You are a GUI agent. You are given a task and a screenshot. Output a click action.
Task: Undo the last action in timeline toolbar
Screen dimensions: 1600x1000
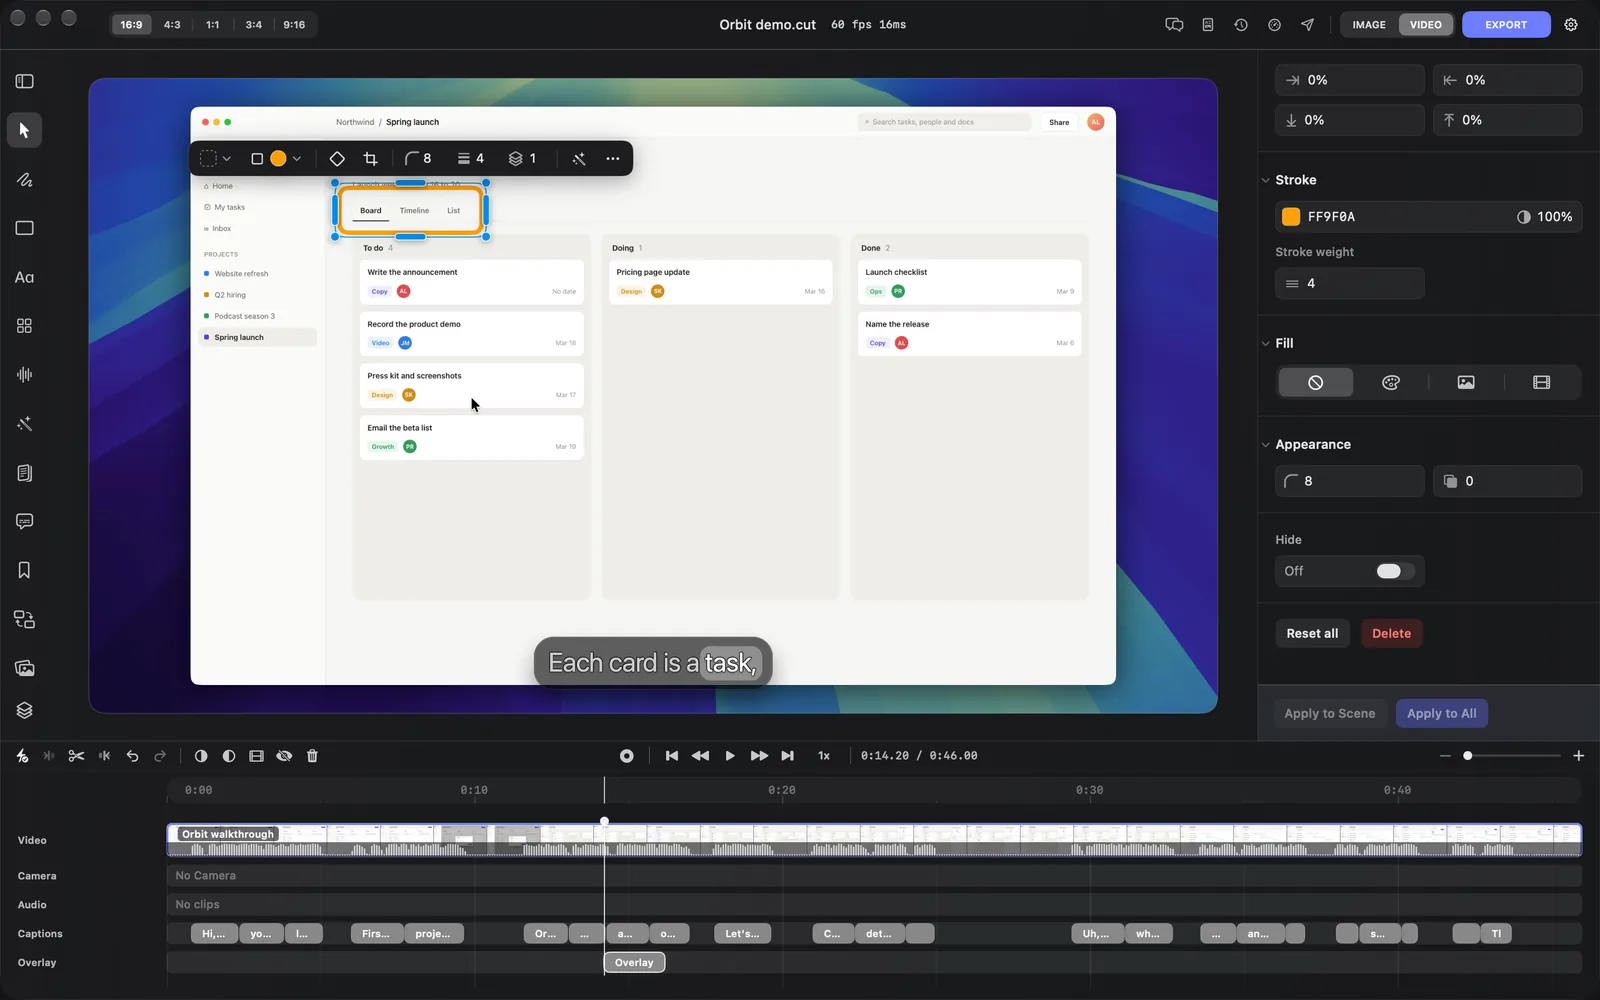pos(132,756)
